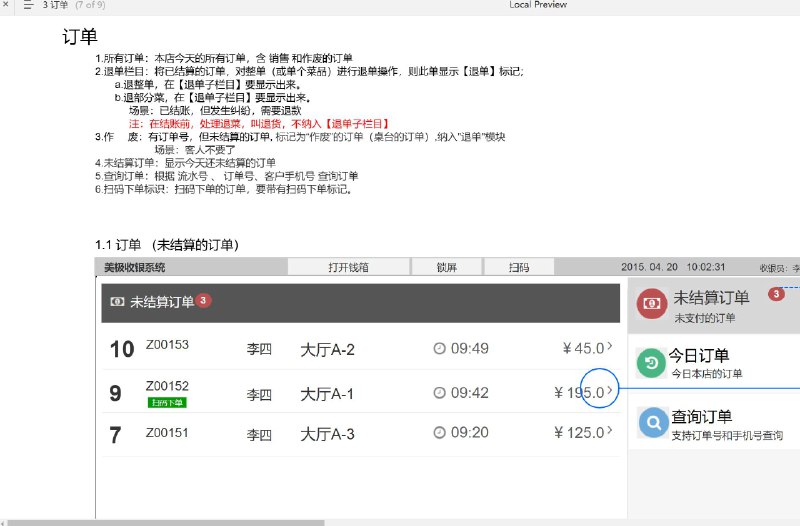
Task: Click the clock icon beside 09:20
Action: click(x=439, y=433)
